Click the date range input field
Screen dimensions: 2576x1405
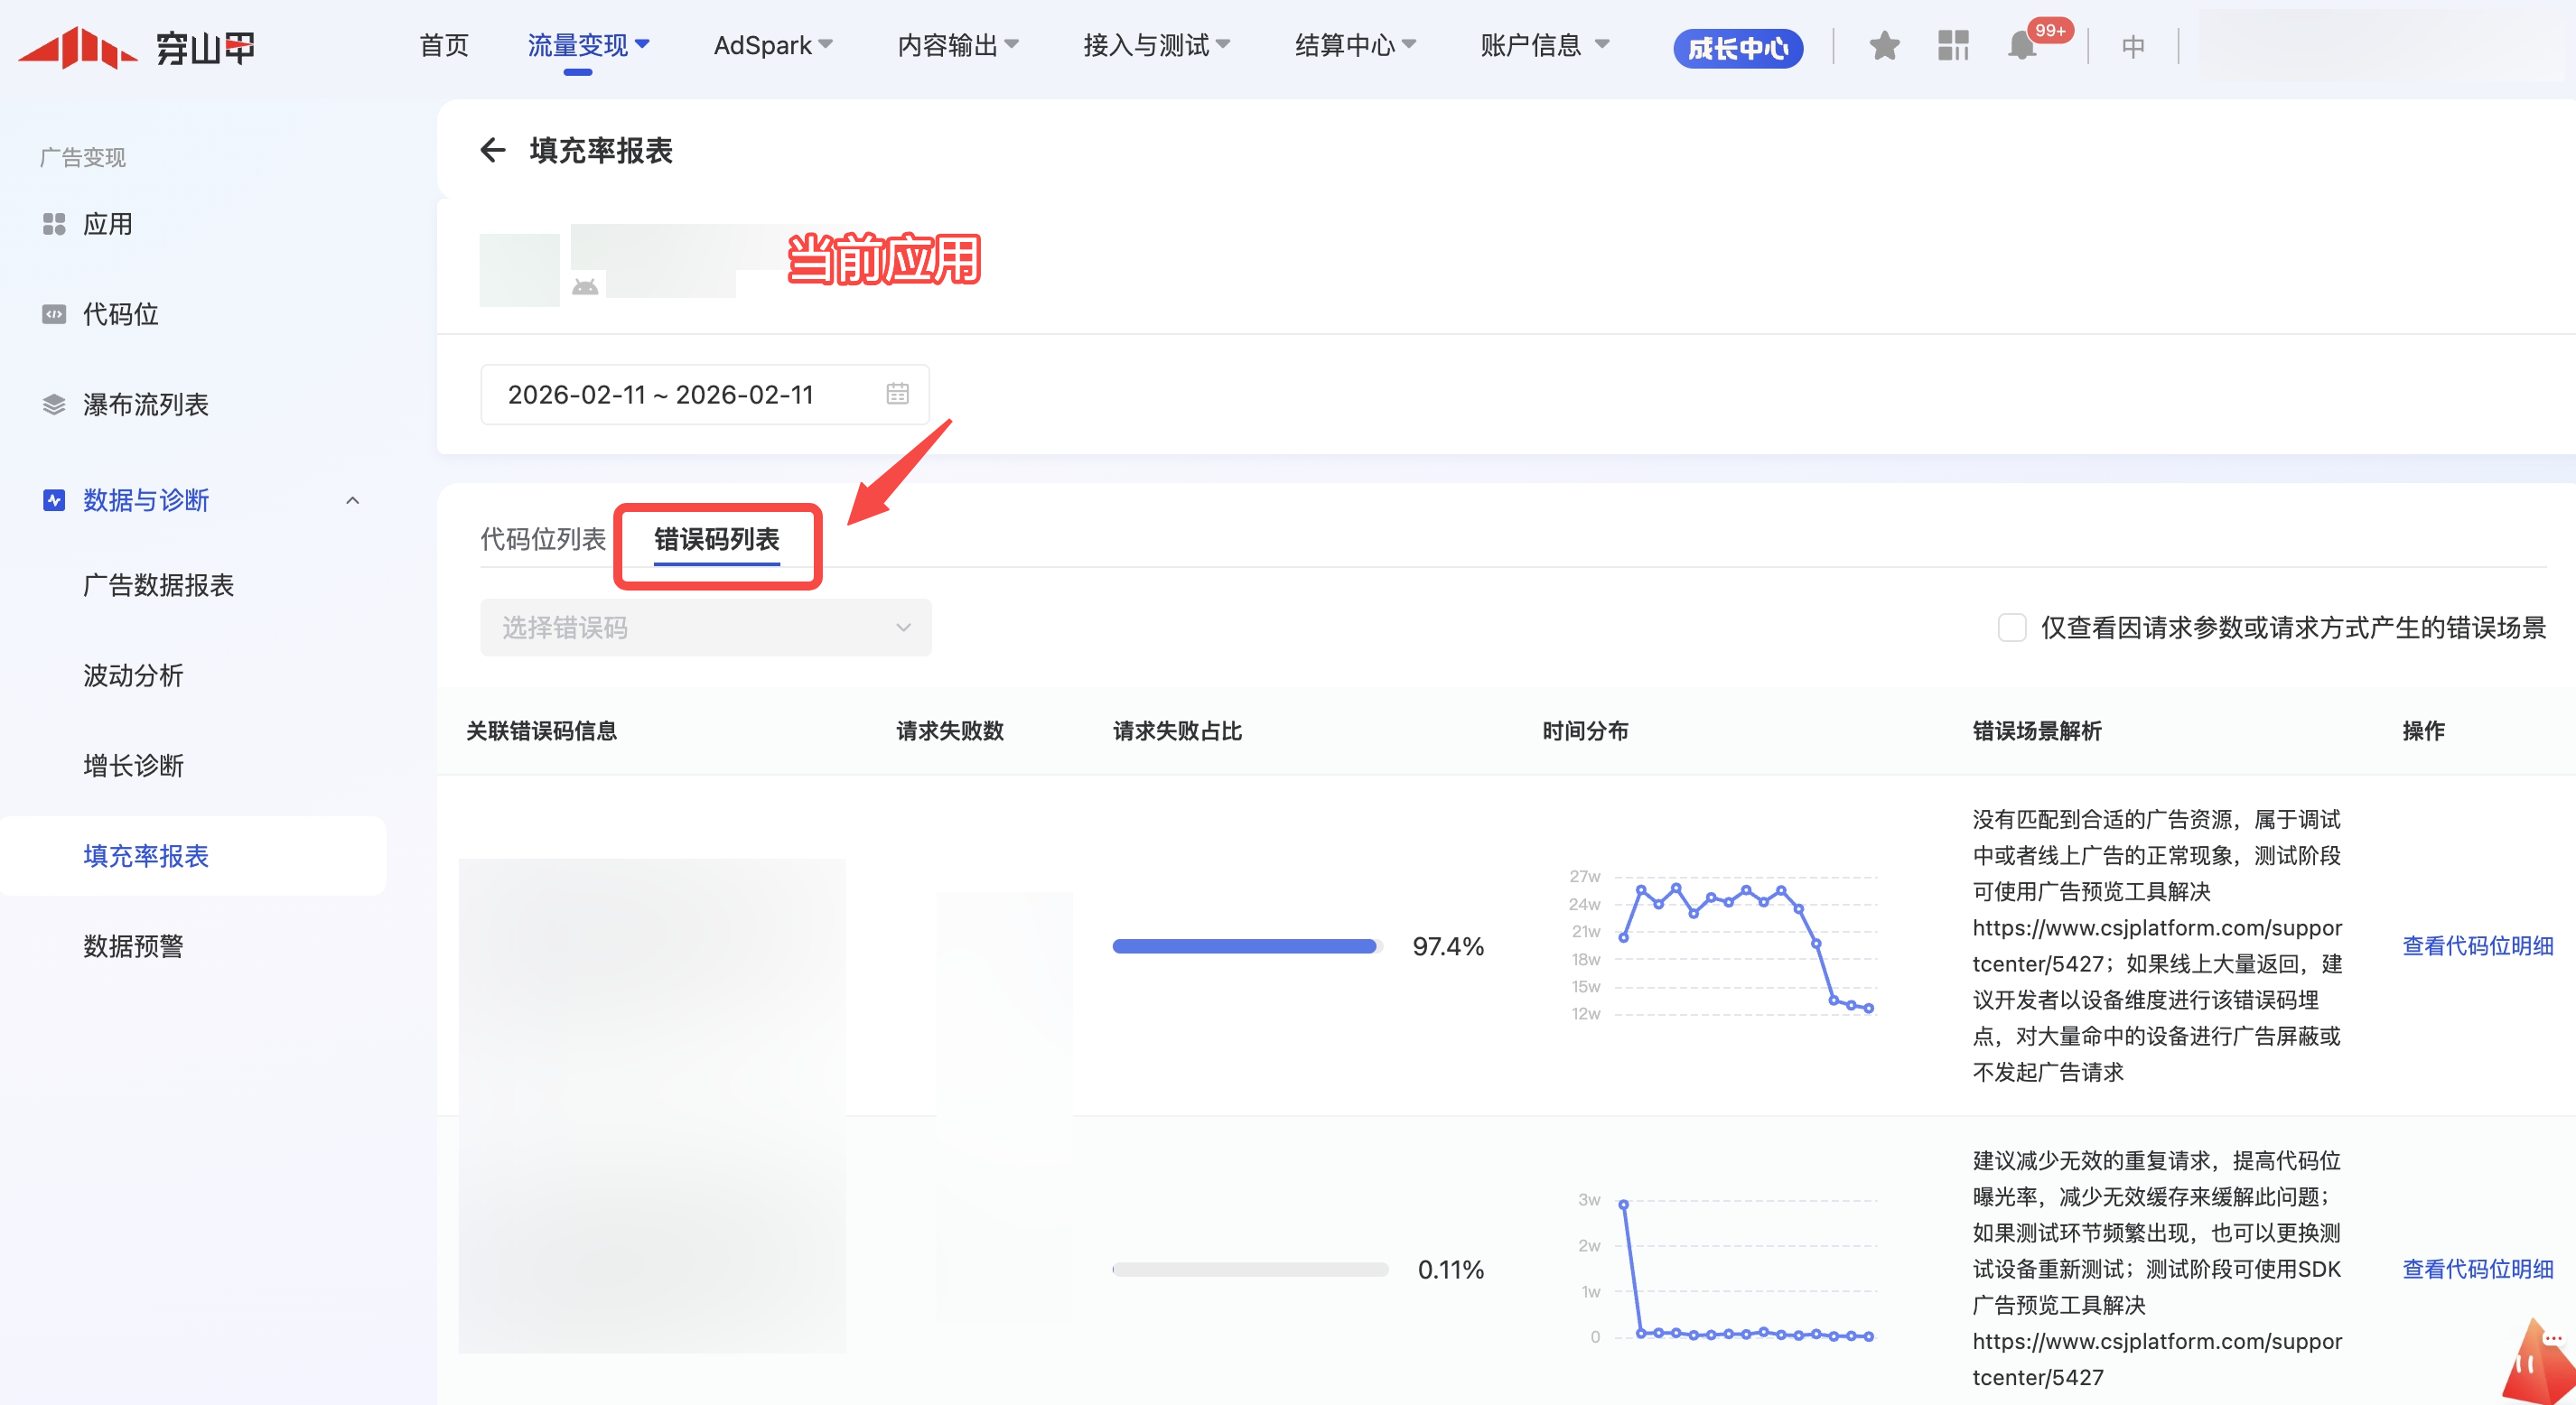tap(660, 395)
